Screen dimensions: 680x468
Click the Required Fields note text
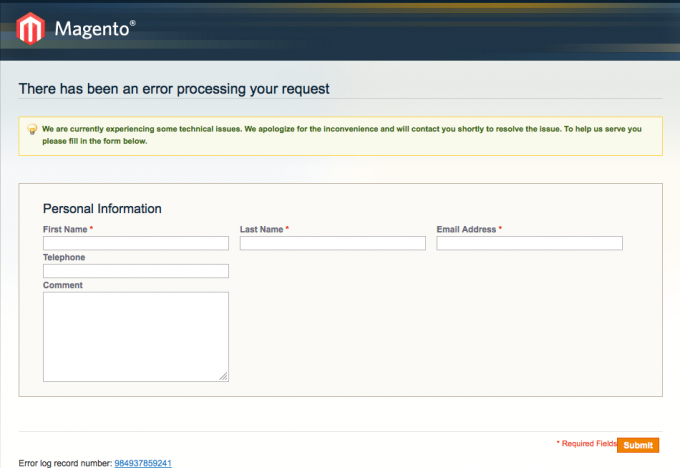586,443
